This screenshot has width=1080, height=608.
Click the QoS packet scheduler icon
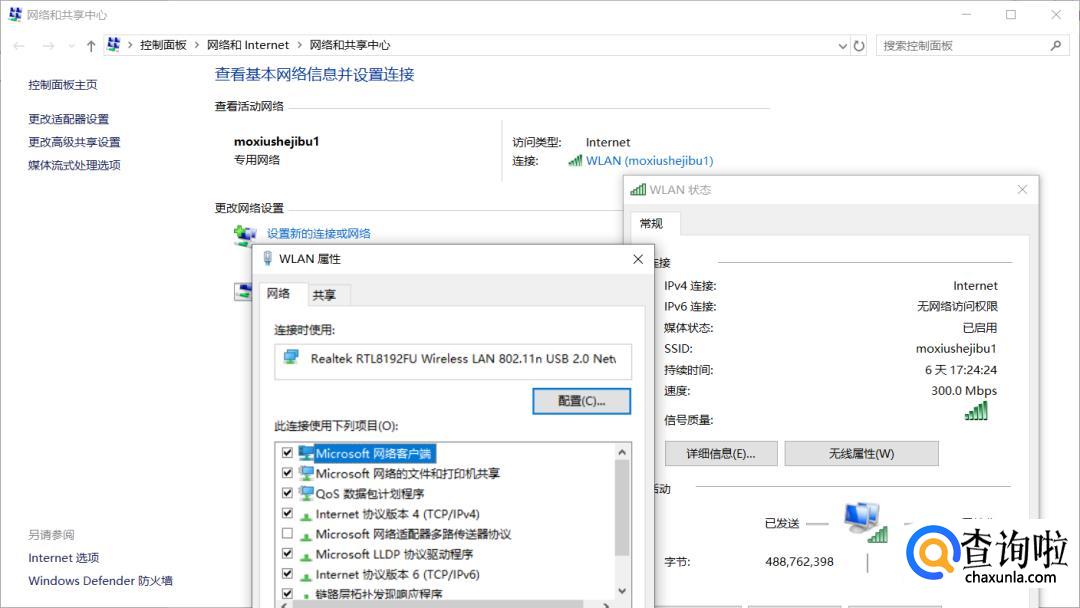coord(307,493)
